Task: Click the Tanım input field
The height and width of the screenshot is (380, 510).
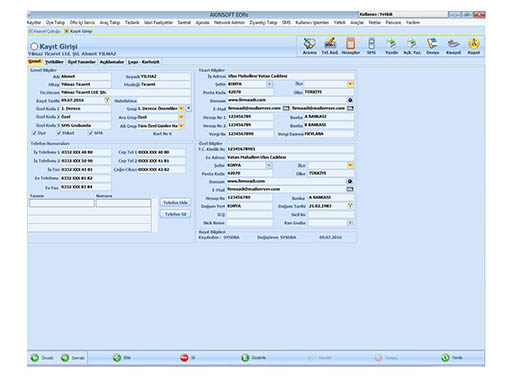Action: (x=62, y=203)
